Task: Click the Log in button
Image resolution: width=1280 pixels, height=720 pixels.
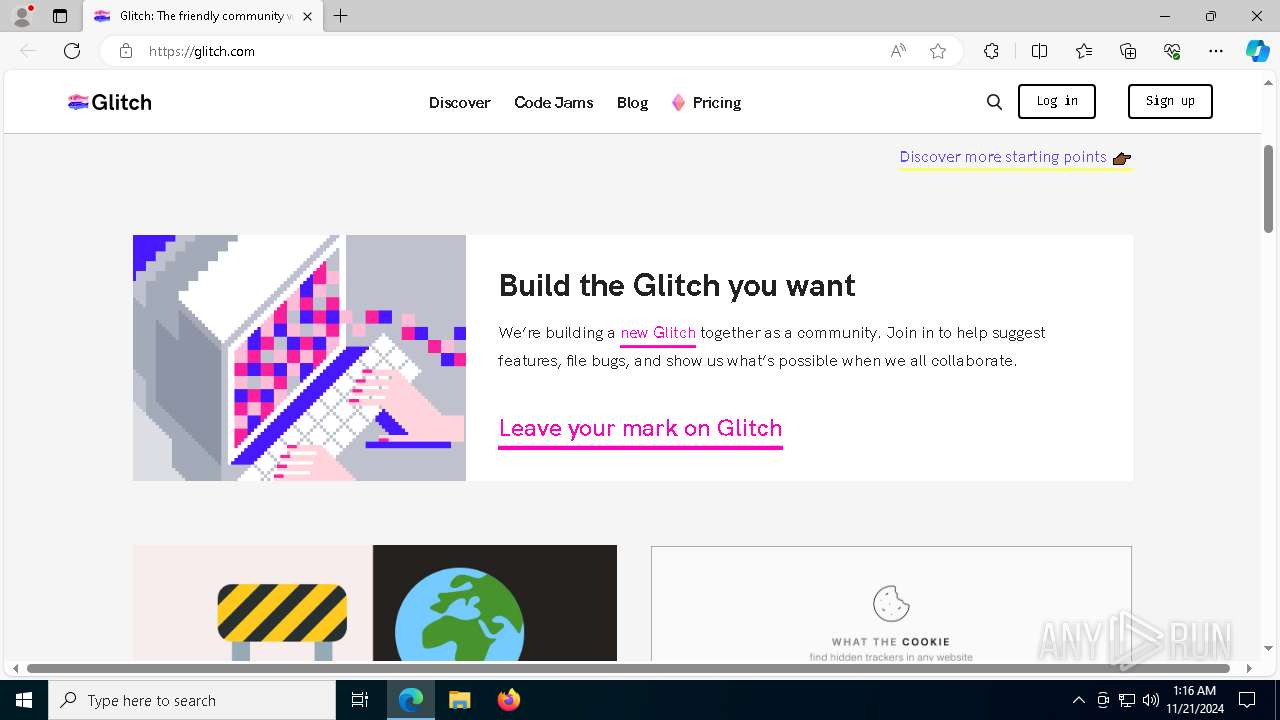Action: tap(1057, 101)
